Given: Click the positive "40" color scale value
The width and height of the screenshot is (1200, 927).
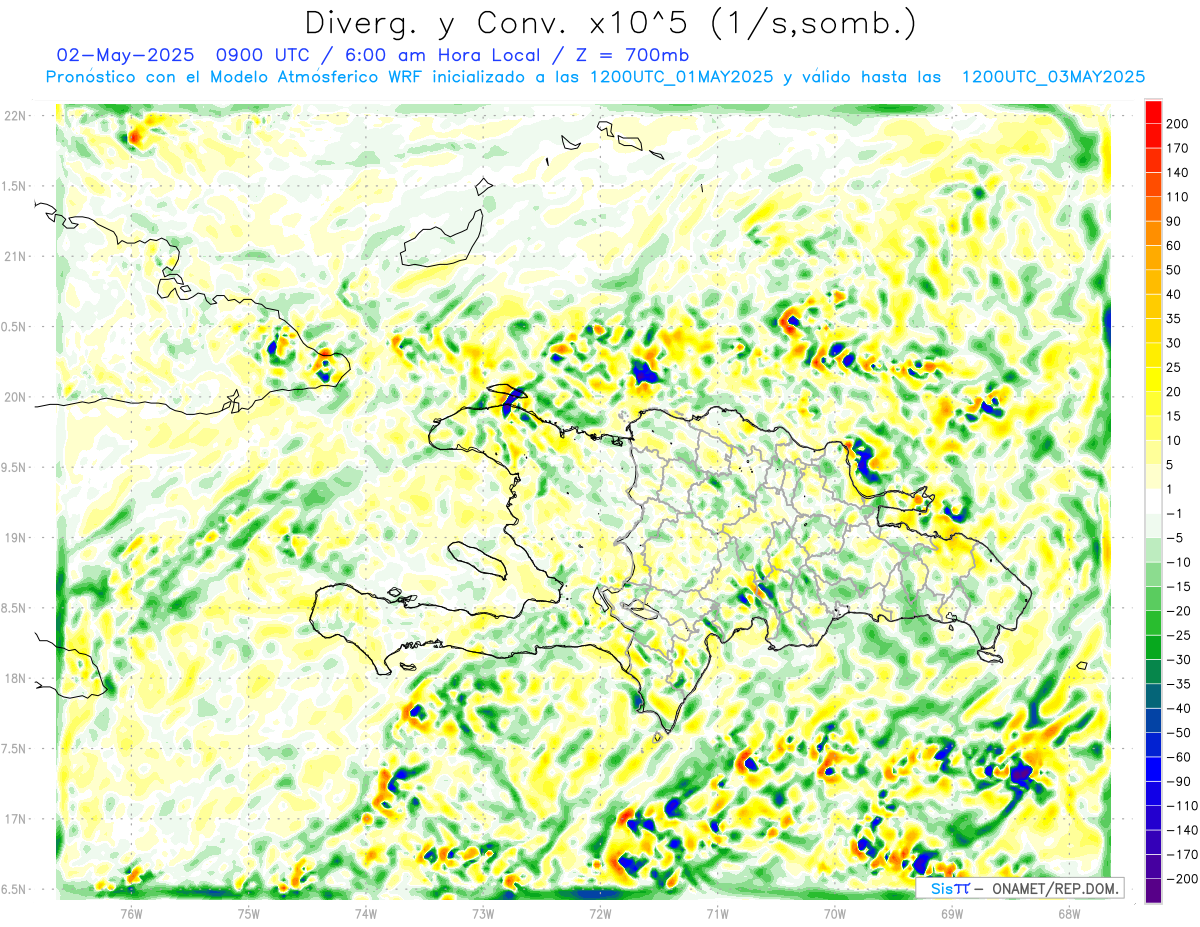Looking at the screenshot, I should (x=1175, y=295).
